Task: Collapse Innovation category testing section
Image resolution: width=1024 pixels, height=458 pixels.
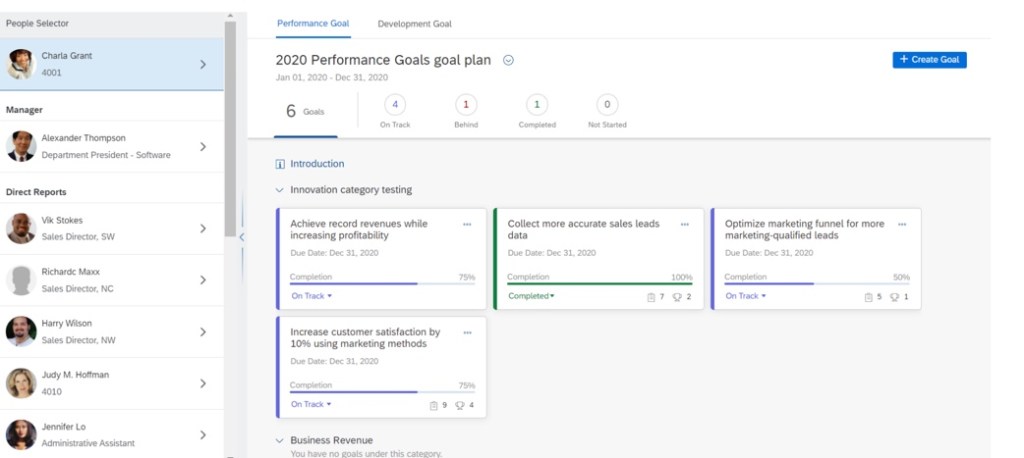Action: pos(279,190)
